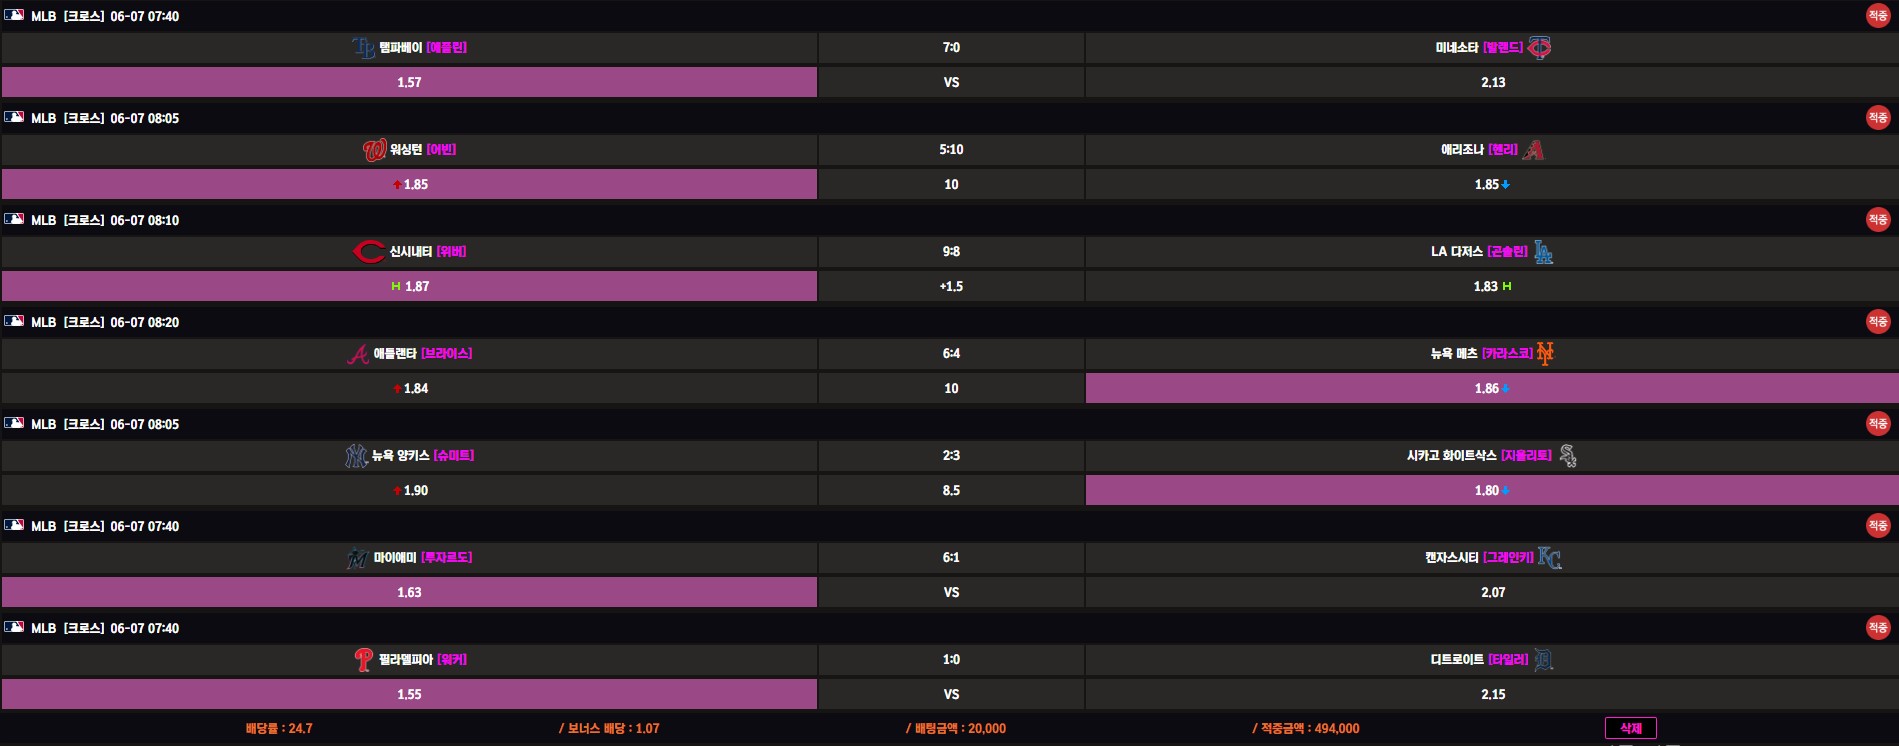
Task: Click the Chicago White Sox logo
Action: coord(1567,456)
